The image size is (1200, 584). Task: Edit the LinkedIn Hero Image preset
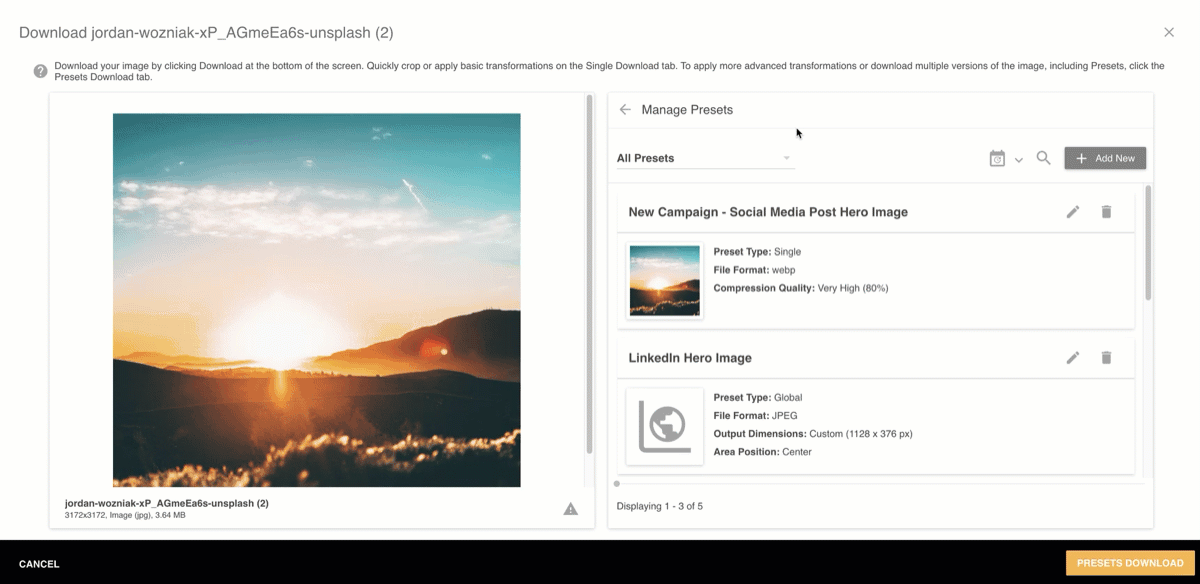click(1073, 358)
